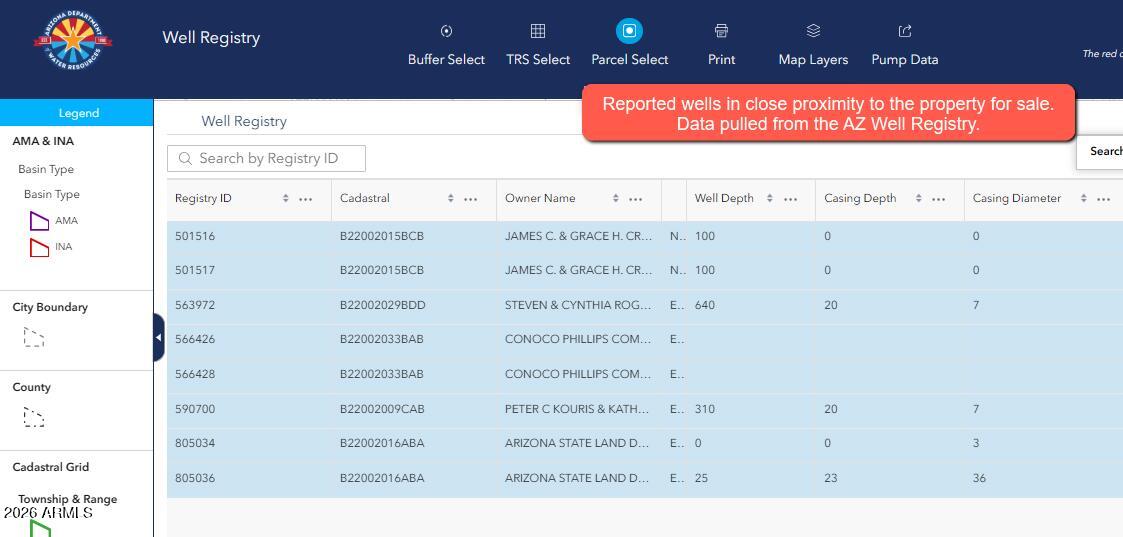Open Casing Diameter column options menu

coord(1104,199)
